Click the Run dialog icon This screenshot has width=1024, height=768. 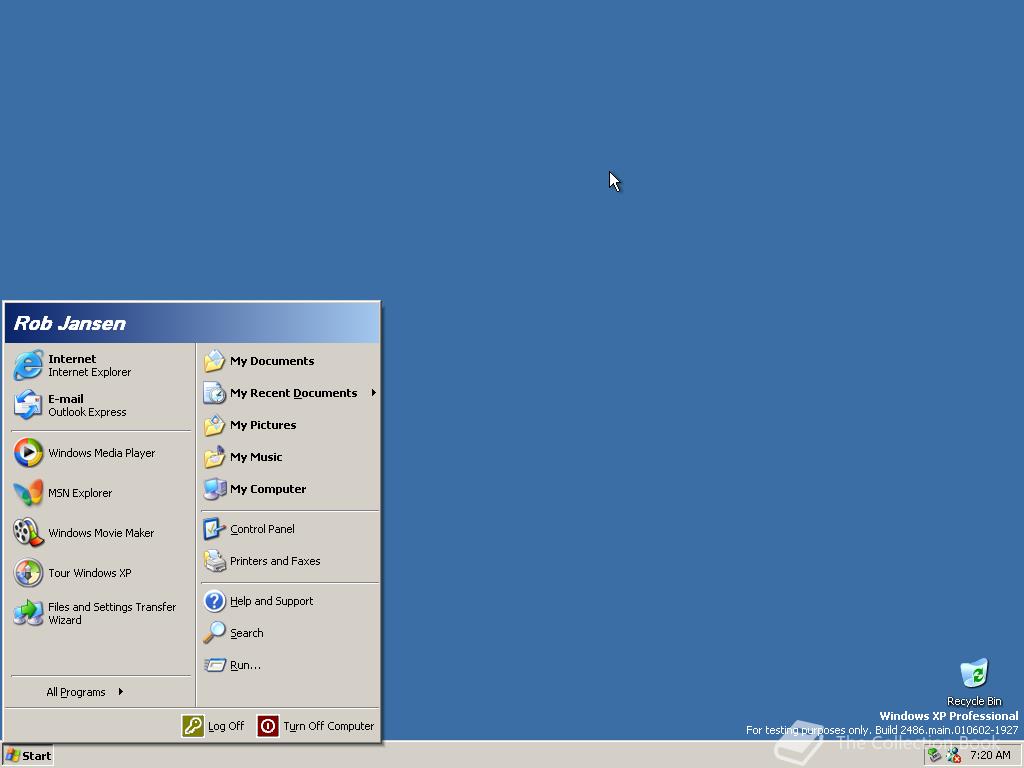click(214, 664)
